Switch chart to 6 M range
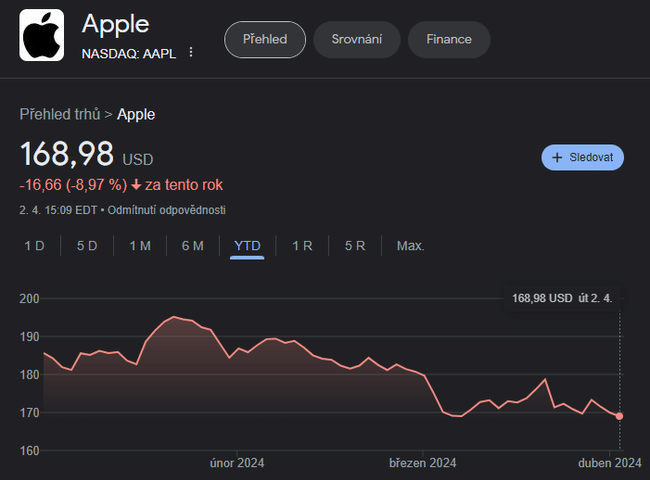Screen dimensions: 650x480 click(x=193, y=245)
